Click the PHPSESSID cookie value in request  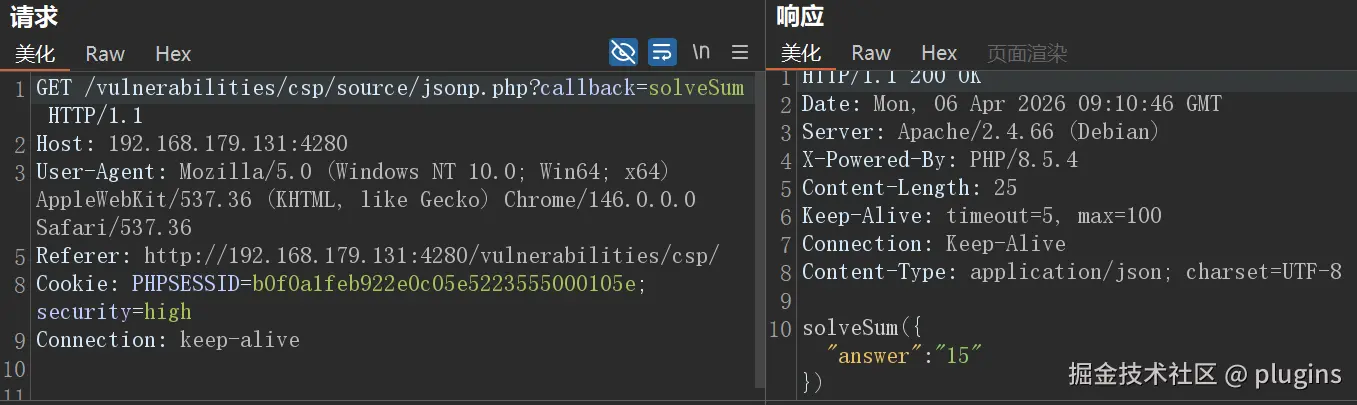click(444, 284)
